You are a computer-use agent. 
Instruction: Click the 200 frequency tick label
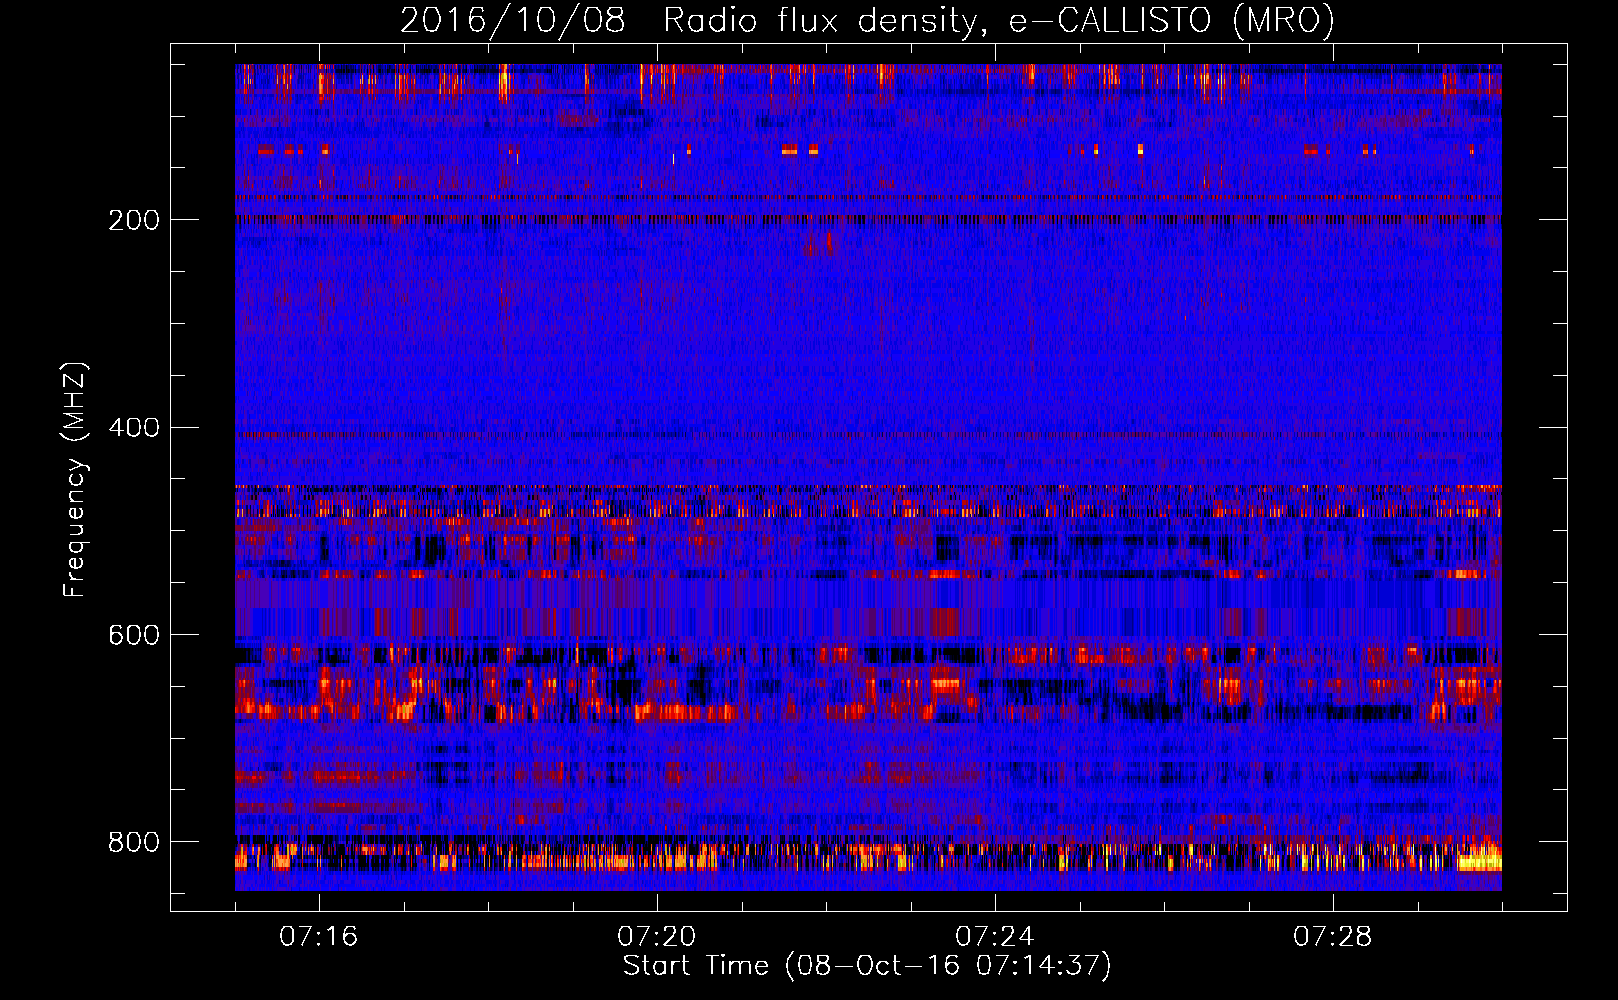[133, 220]
